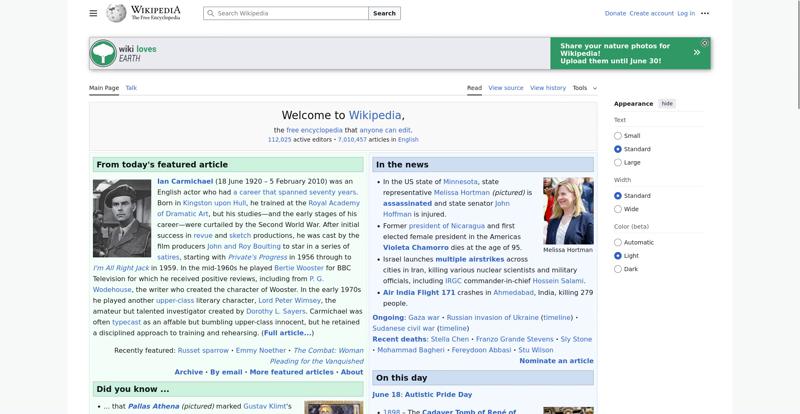
Task: Open Melissa Hortman photo thumbnail
Action: pos(568,211)
